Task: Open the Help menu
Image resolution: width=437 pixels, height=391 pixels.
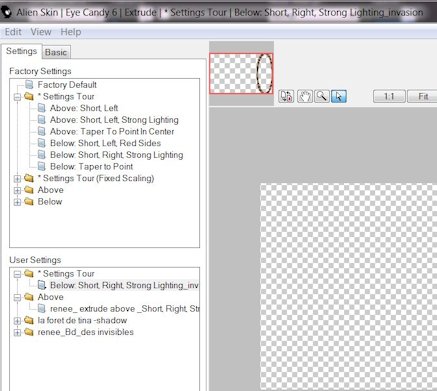Action: point(71,32)
